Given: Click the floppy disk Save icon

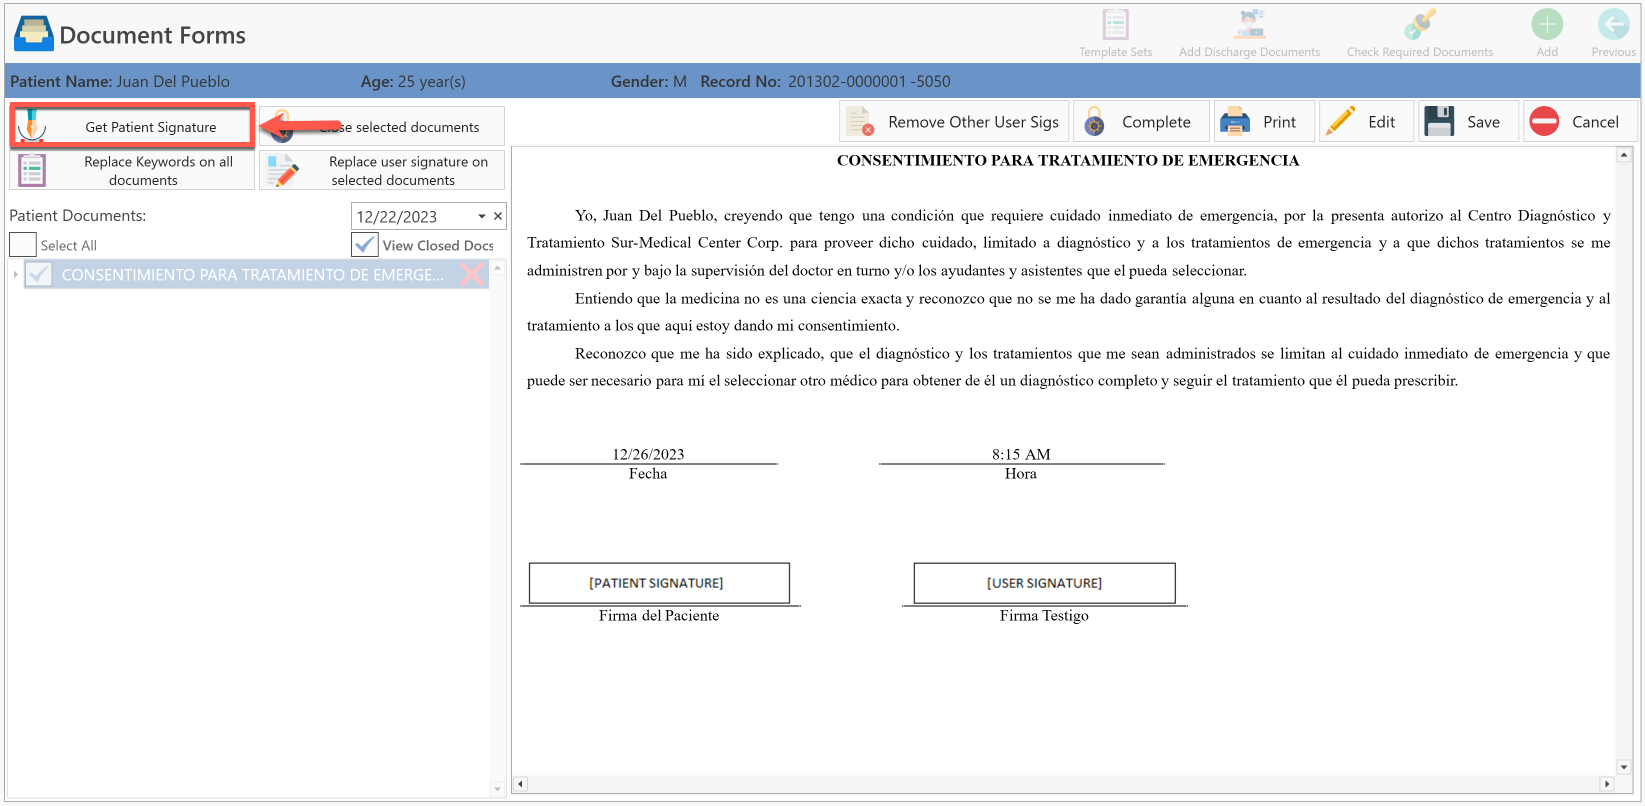Looking at the screenshot, I should (1439, 122).
